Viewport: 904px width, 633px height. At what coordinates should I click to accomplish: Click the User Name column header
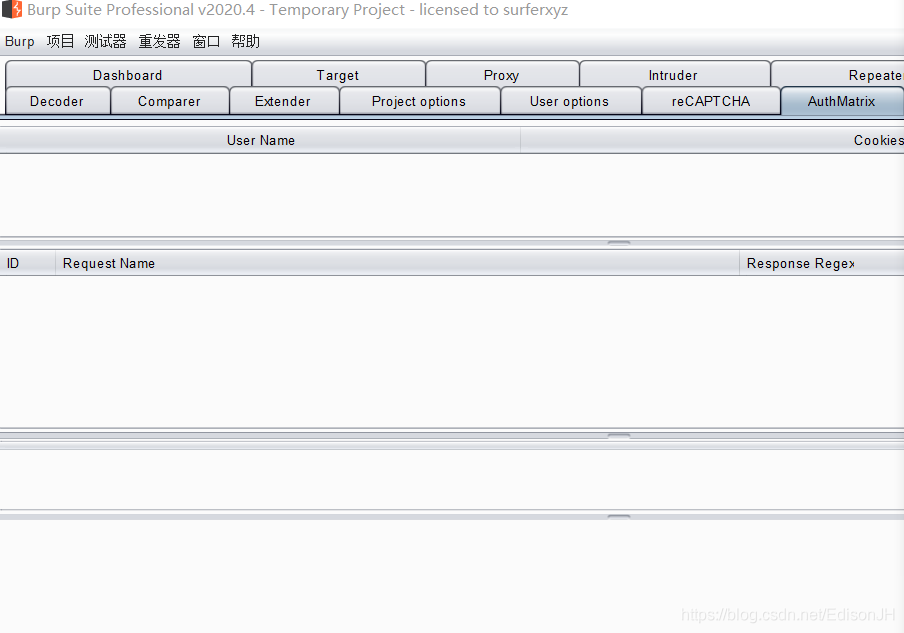pyautogui.click(x=260, y=140)
